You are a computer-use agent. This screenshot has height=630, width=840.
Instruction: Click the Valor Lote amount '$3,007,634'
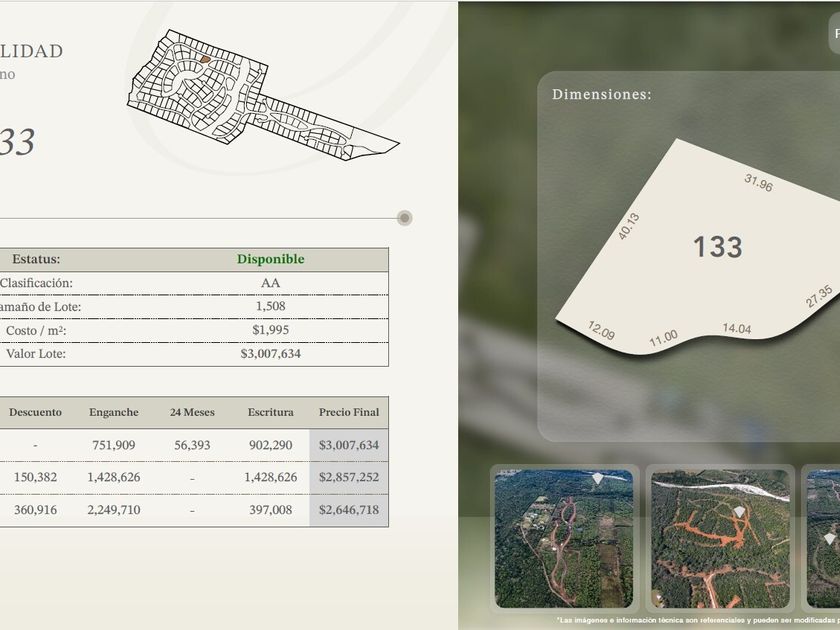pyautogui.click(x=271, y=354)
